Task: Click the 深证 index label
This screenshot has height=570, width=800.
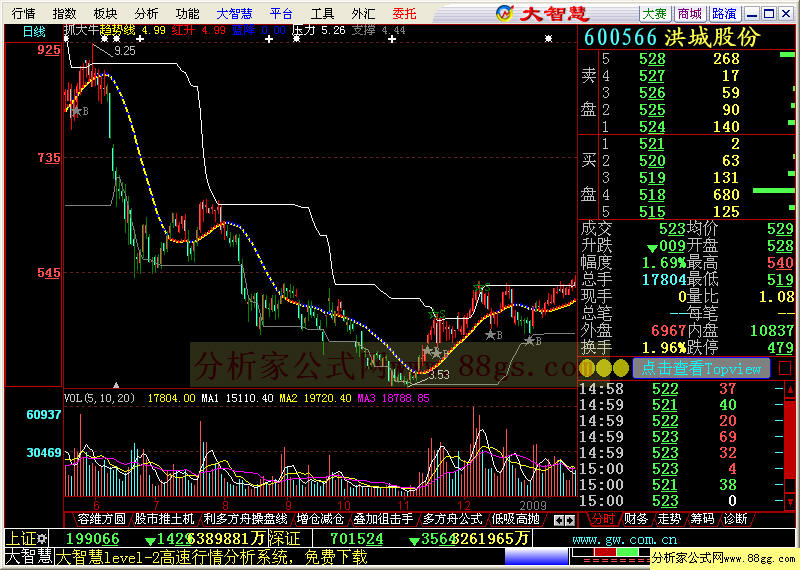Action: click(x=283, y=539)
